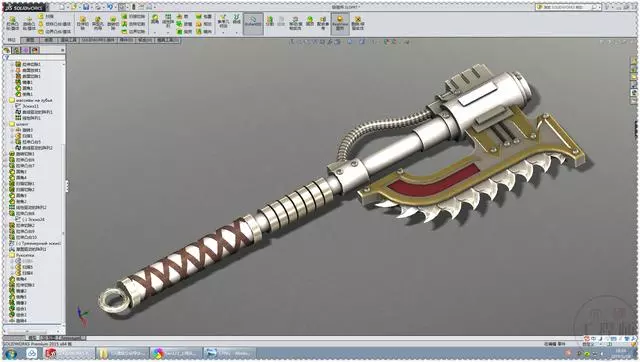
Task: Switch to the third ribbon tab
Action: (x=49, y=40)
